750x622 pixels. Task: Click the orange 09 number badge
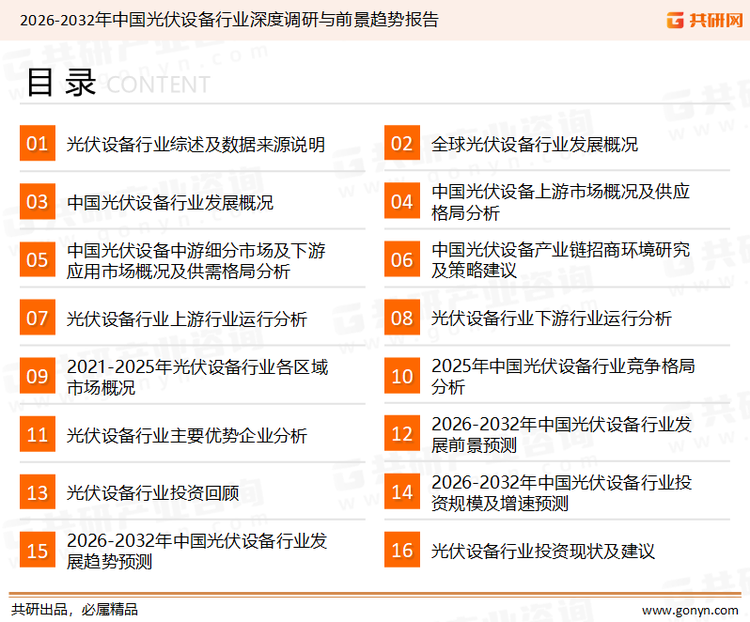click(37, 376)
